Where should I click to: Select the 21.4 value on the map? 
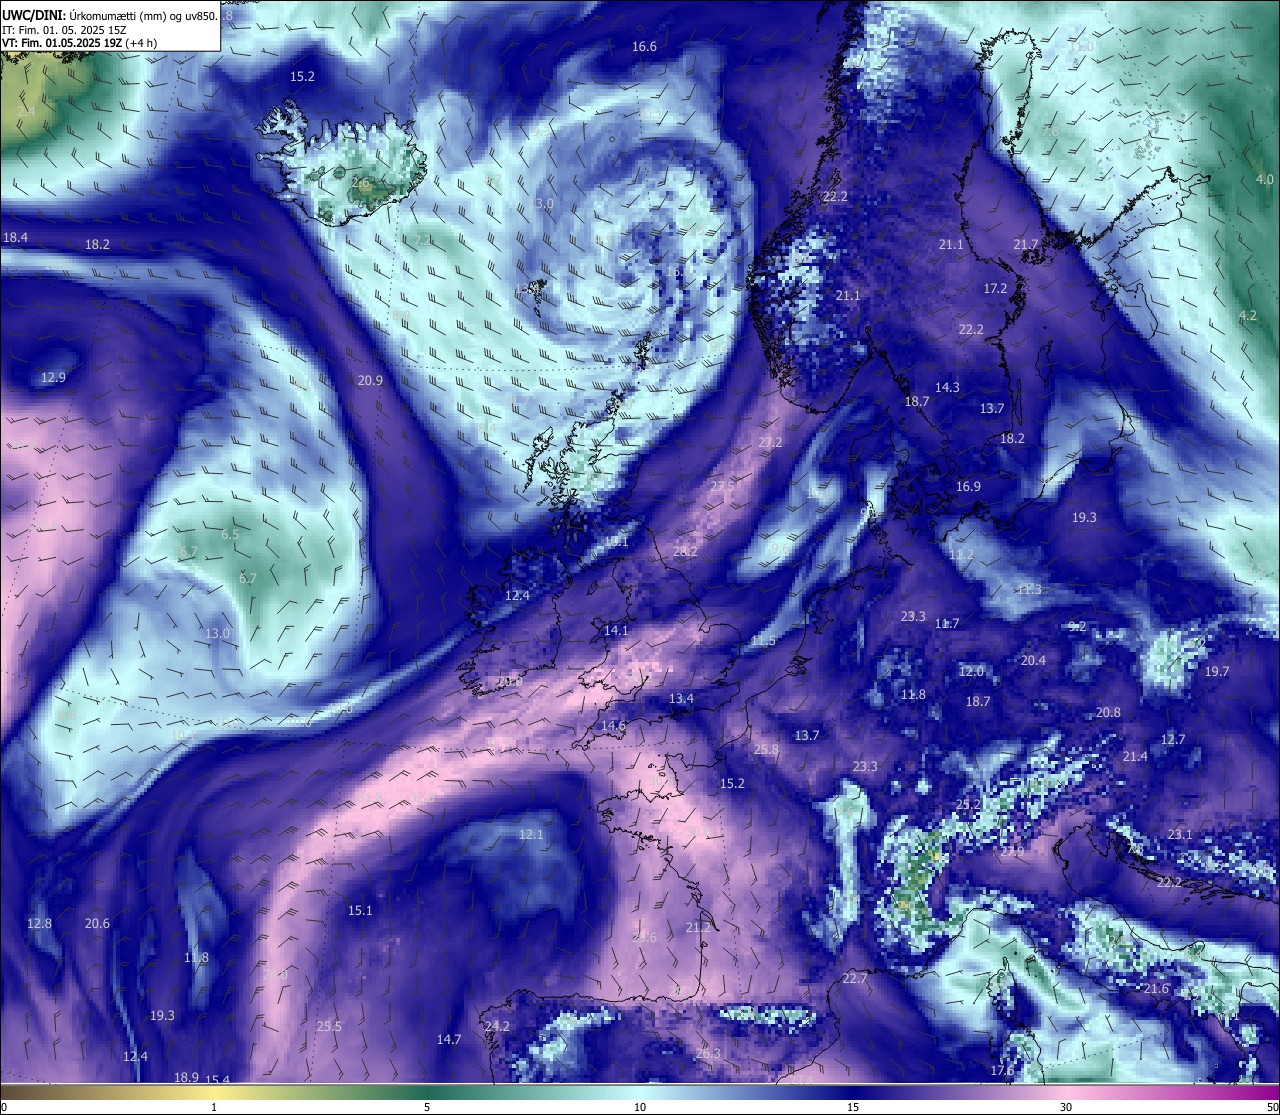coord(1135,757)
